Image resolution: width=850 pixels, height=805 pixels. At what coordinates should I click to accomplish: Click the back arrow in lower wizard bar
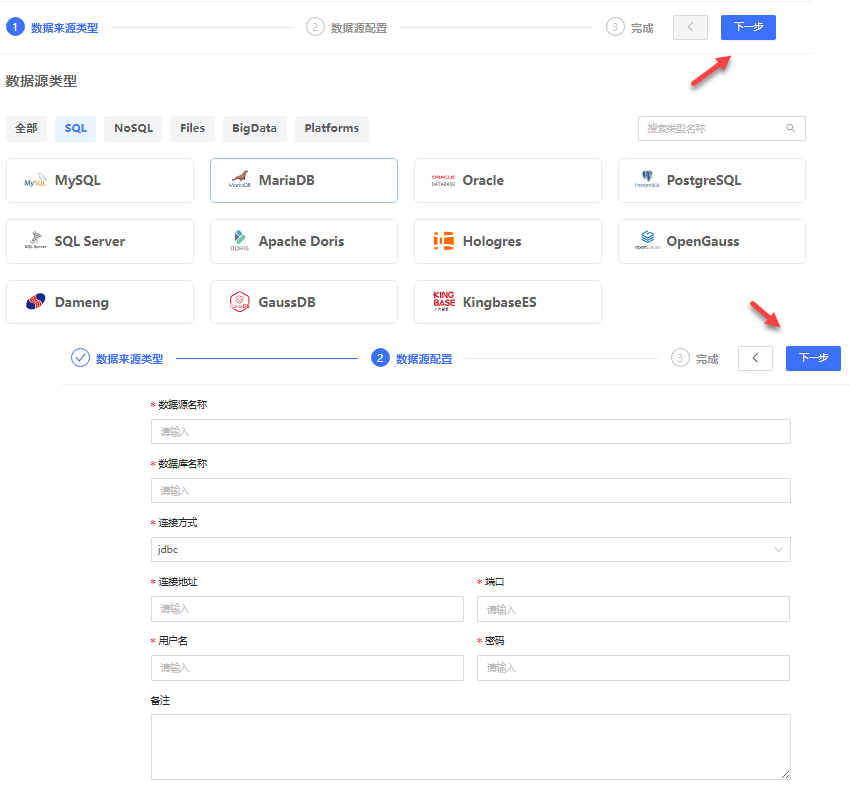pyautogui.click(x=755, y=358)
